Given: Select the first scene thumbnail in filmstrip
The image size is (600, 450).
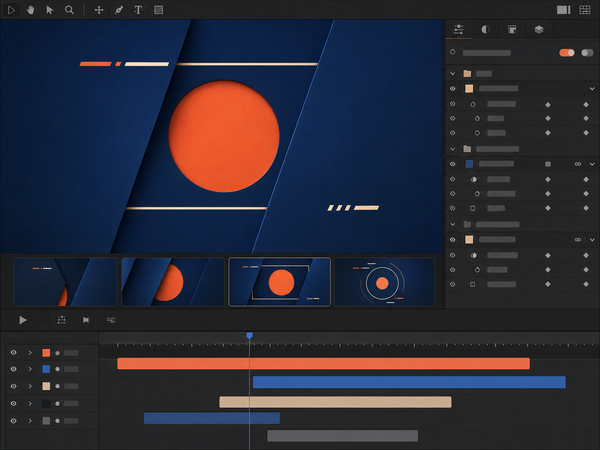Looking at the screenshot, I should point(65,282).
